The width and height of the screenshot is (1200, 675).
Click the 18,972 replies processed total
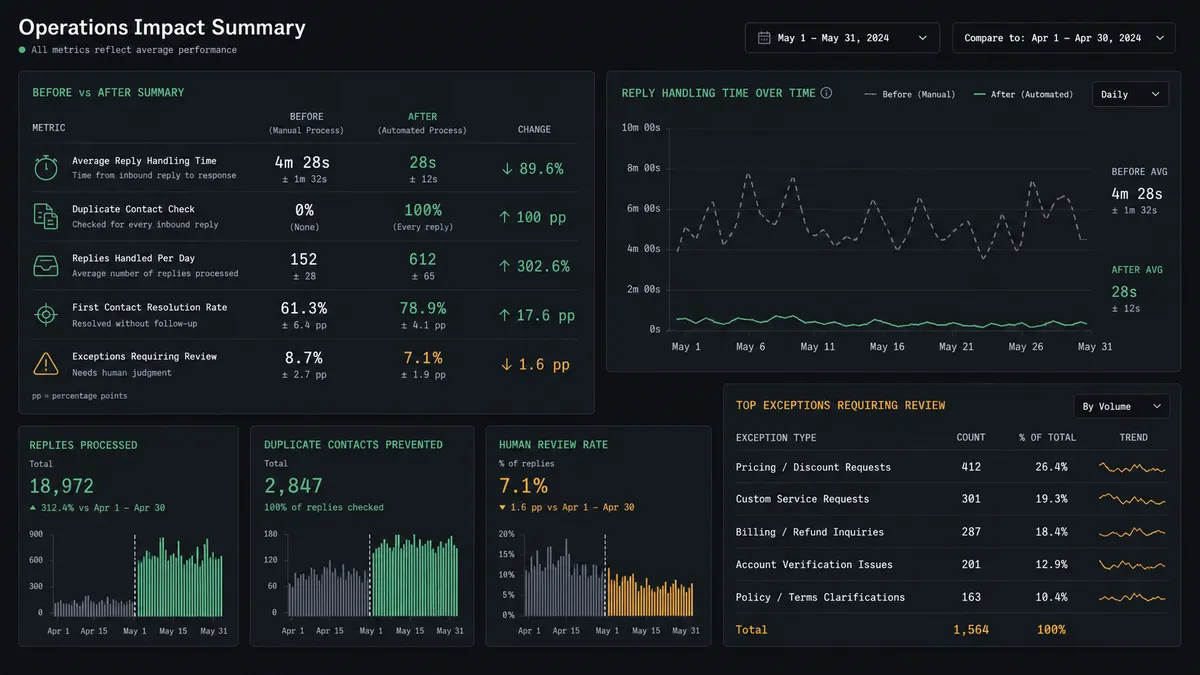(62, 486)
